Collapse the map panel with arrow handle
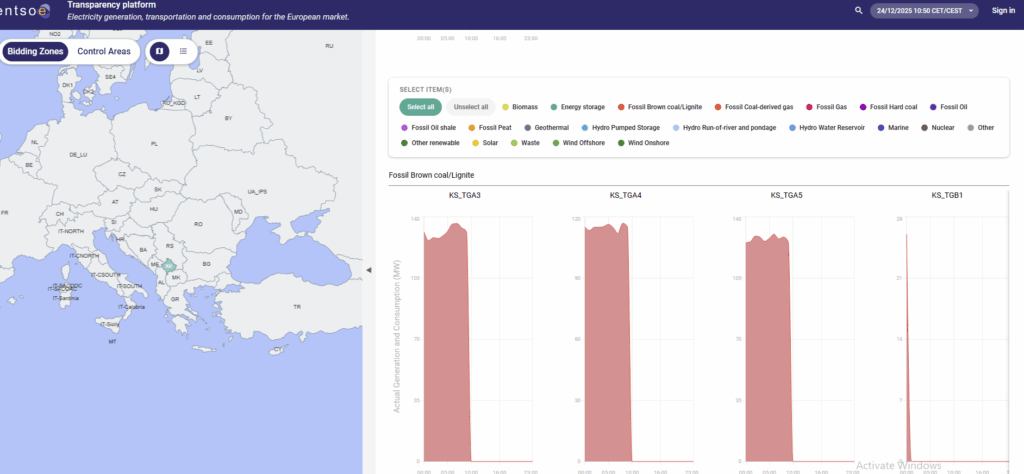Image resolution: width=1024 pixels, height=474 pixels. (368, 270)
